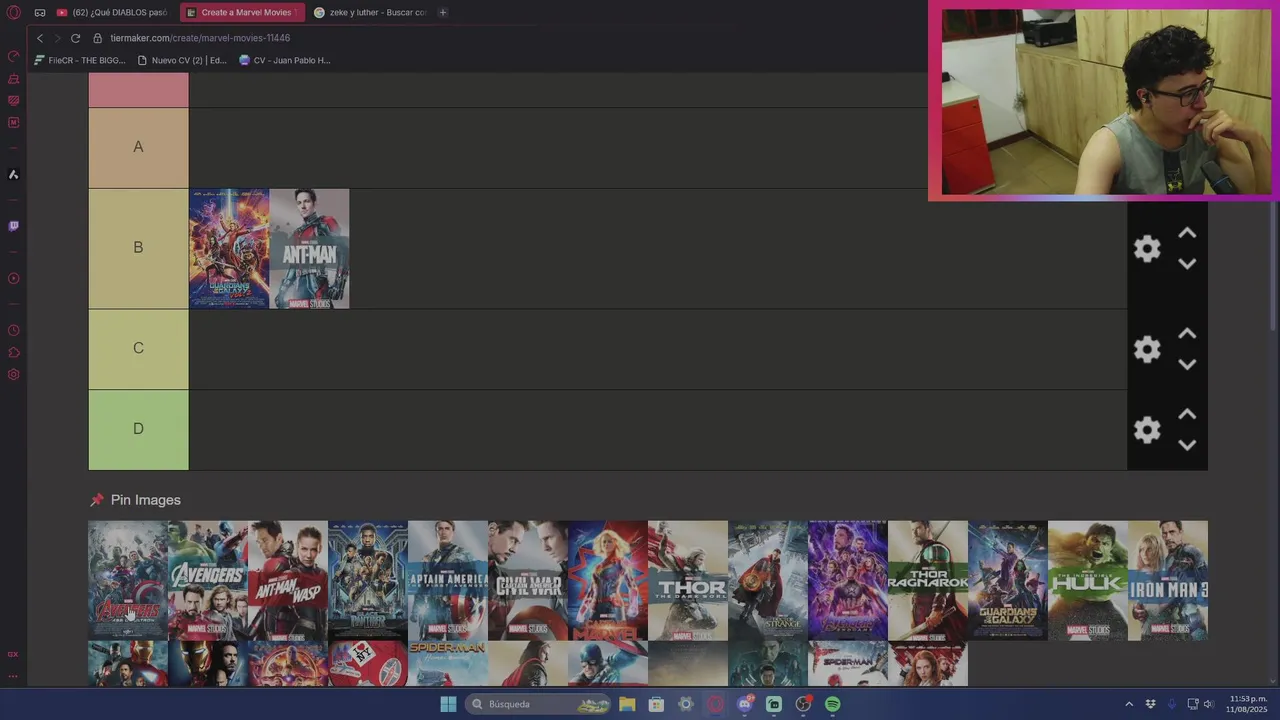Open File Explorer from the taskbar
The height and width of the screenshot is (720, 1280).
pyautogui.click(x=627, y=704)
